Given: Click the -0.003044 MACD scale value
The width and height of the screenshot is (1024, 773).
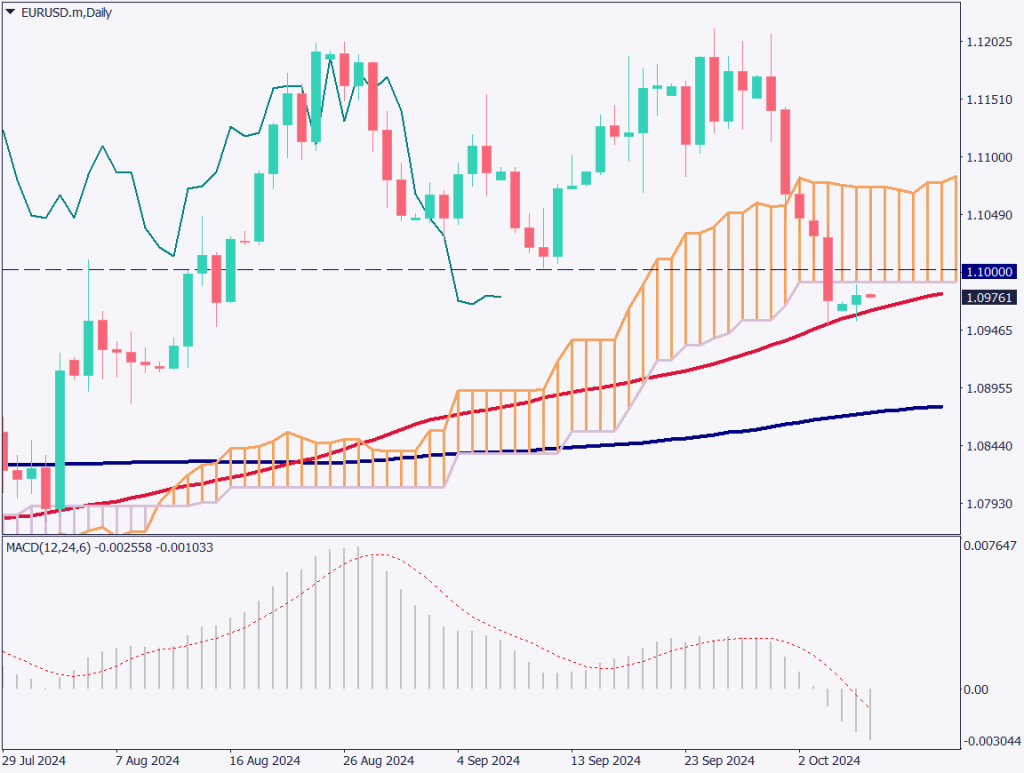Looking at the screenshot, I should tap(989, 742).
